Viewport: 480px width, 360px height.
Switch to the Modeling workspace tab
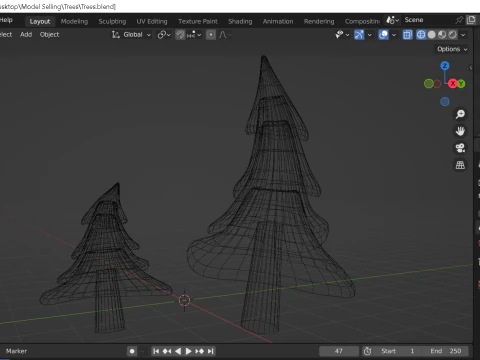point(74,21)
